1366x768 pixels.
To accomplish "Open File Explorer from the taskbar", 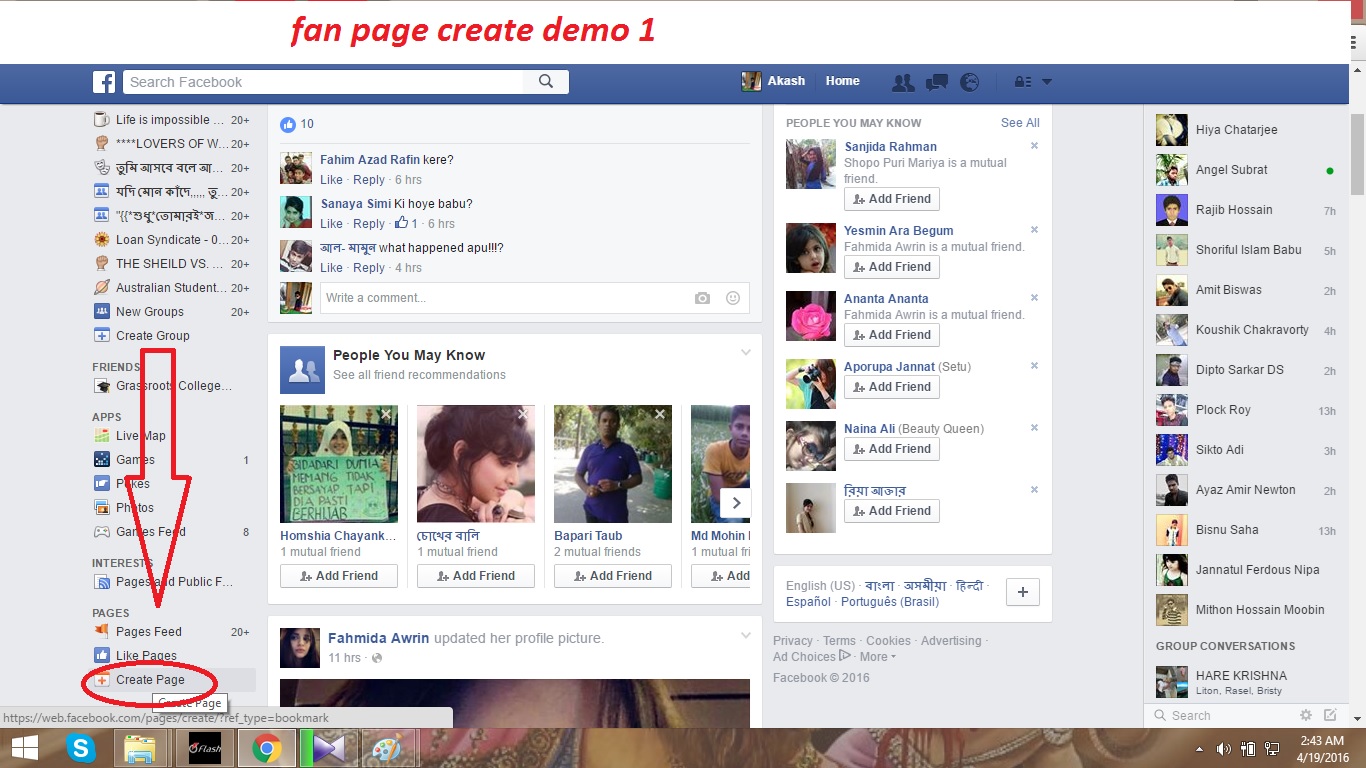I will pos(140,748).
